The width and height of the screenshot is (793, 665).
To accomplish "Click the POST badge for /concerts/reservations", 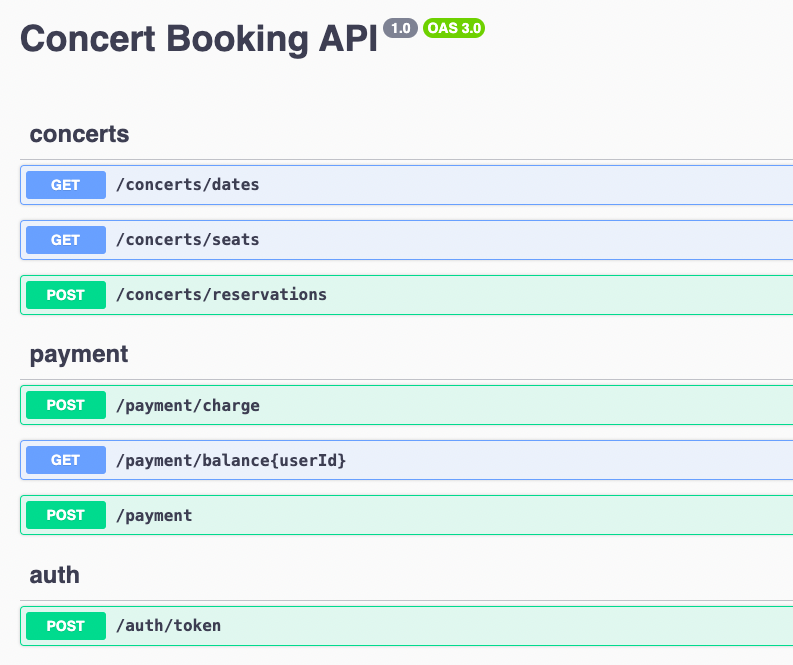I will click(x=65, y=295).
